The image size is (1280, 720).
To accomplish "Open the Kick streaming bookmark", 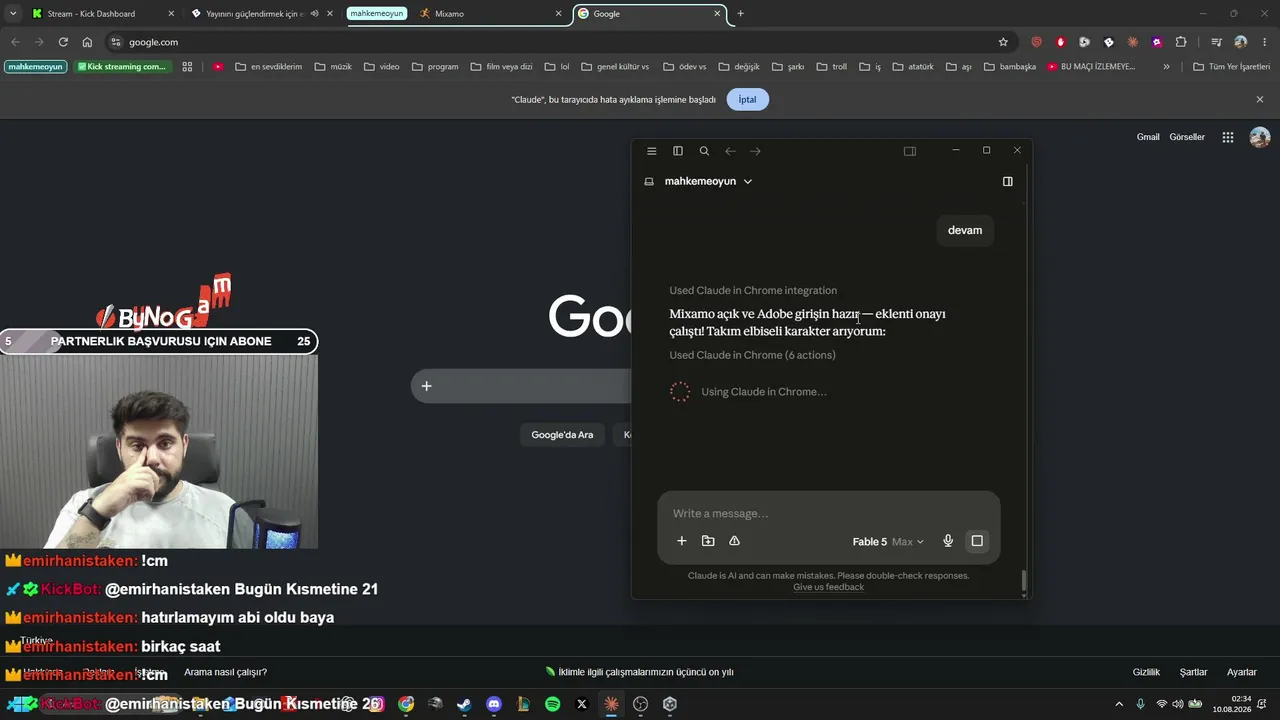I will pos(123,67).
